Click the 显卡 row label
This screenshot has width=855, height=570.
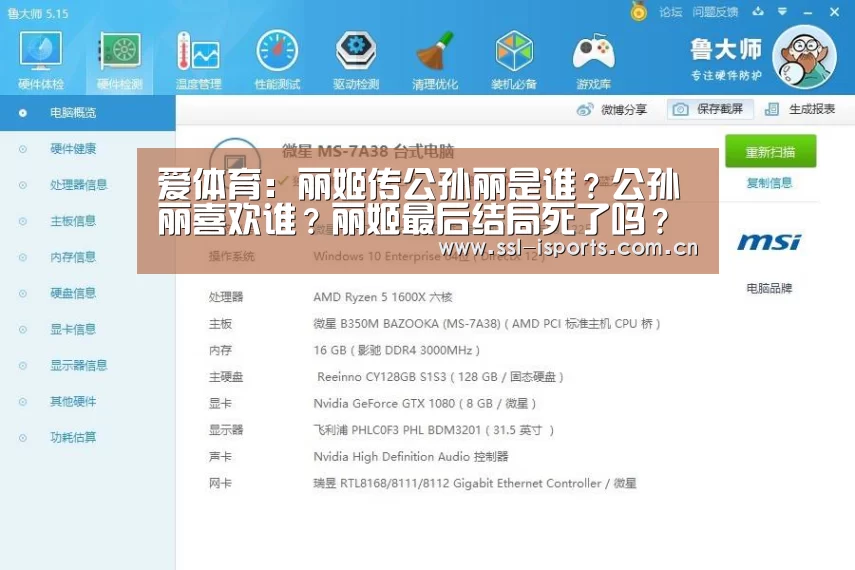coord(220,404)
